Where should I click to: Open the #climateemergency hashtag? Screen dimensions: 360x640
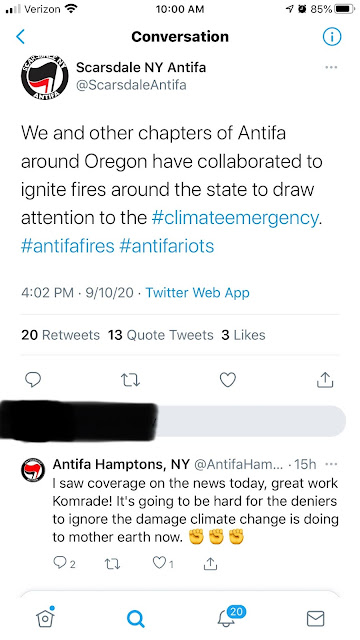coord(234,218)
